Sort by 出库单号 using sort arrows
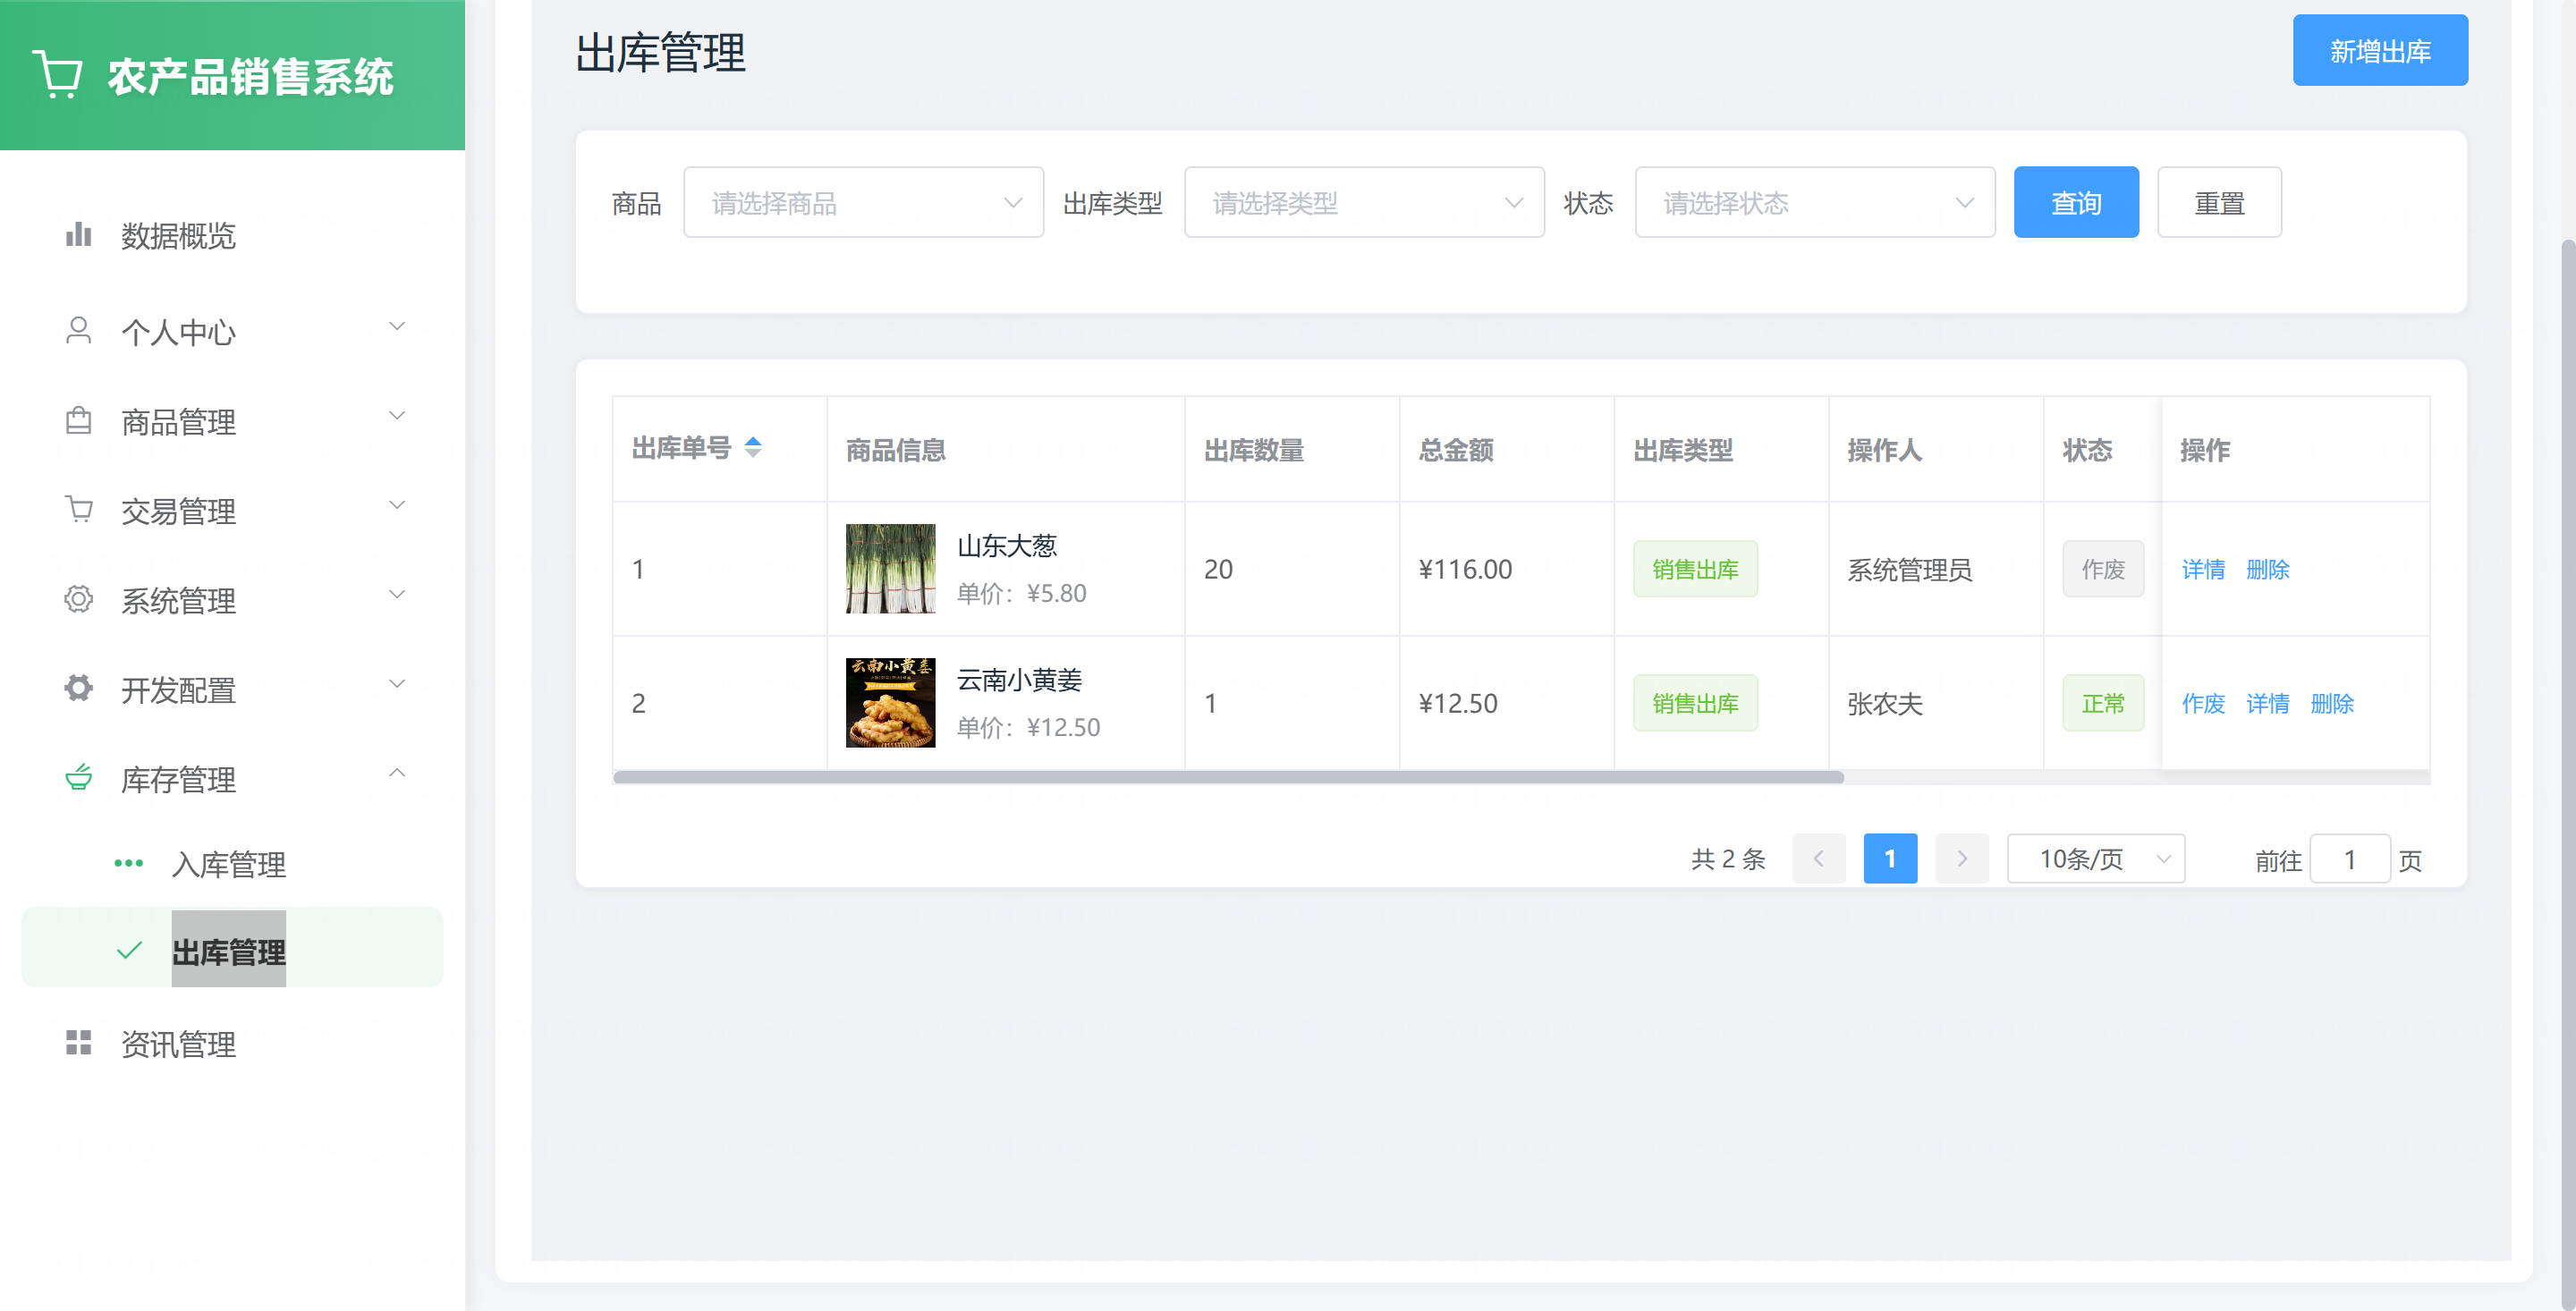This screenshot has height=1311, width=2576. pos(753,447)
